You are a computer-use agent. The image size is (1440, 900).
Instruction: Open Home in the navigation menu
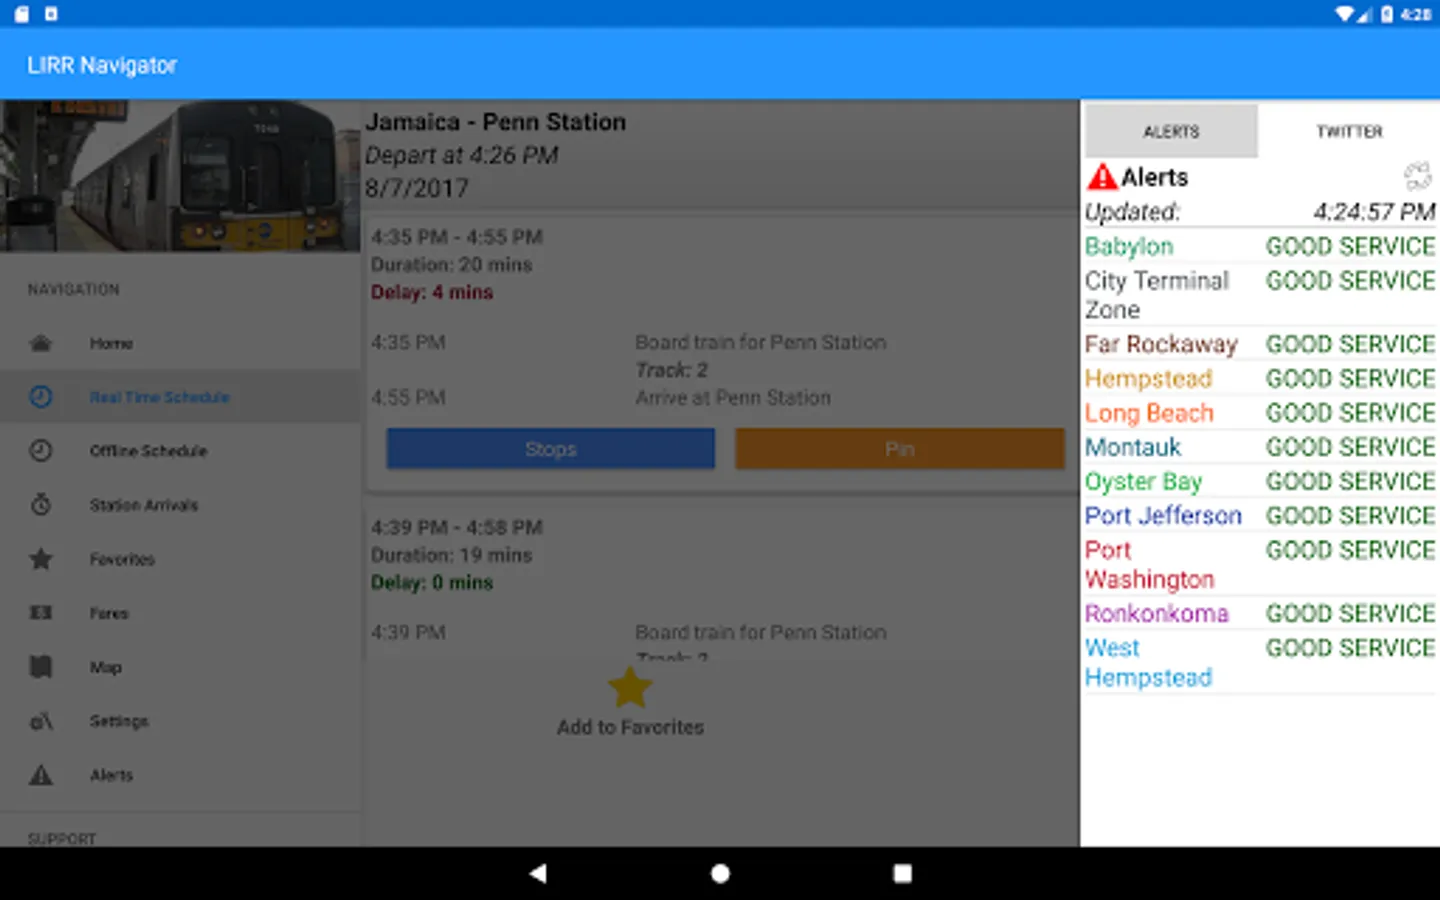click(180, 343)
